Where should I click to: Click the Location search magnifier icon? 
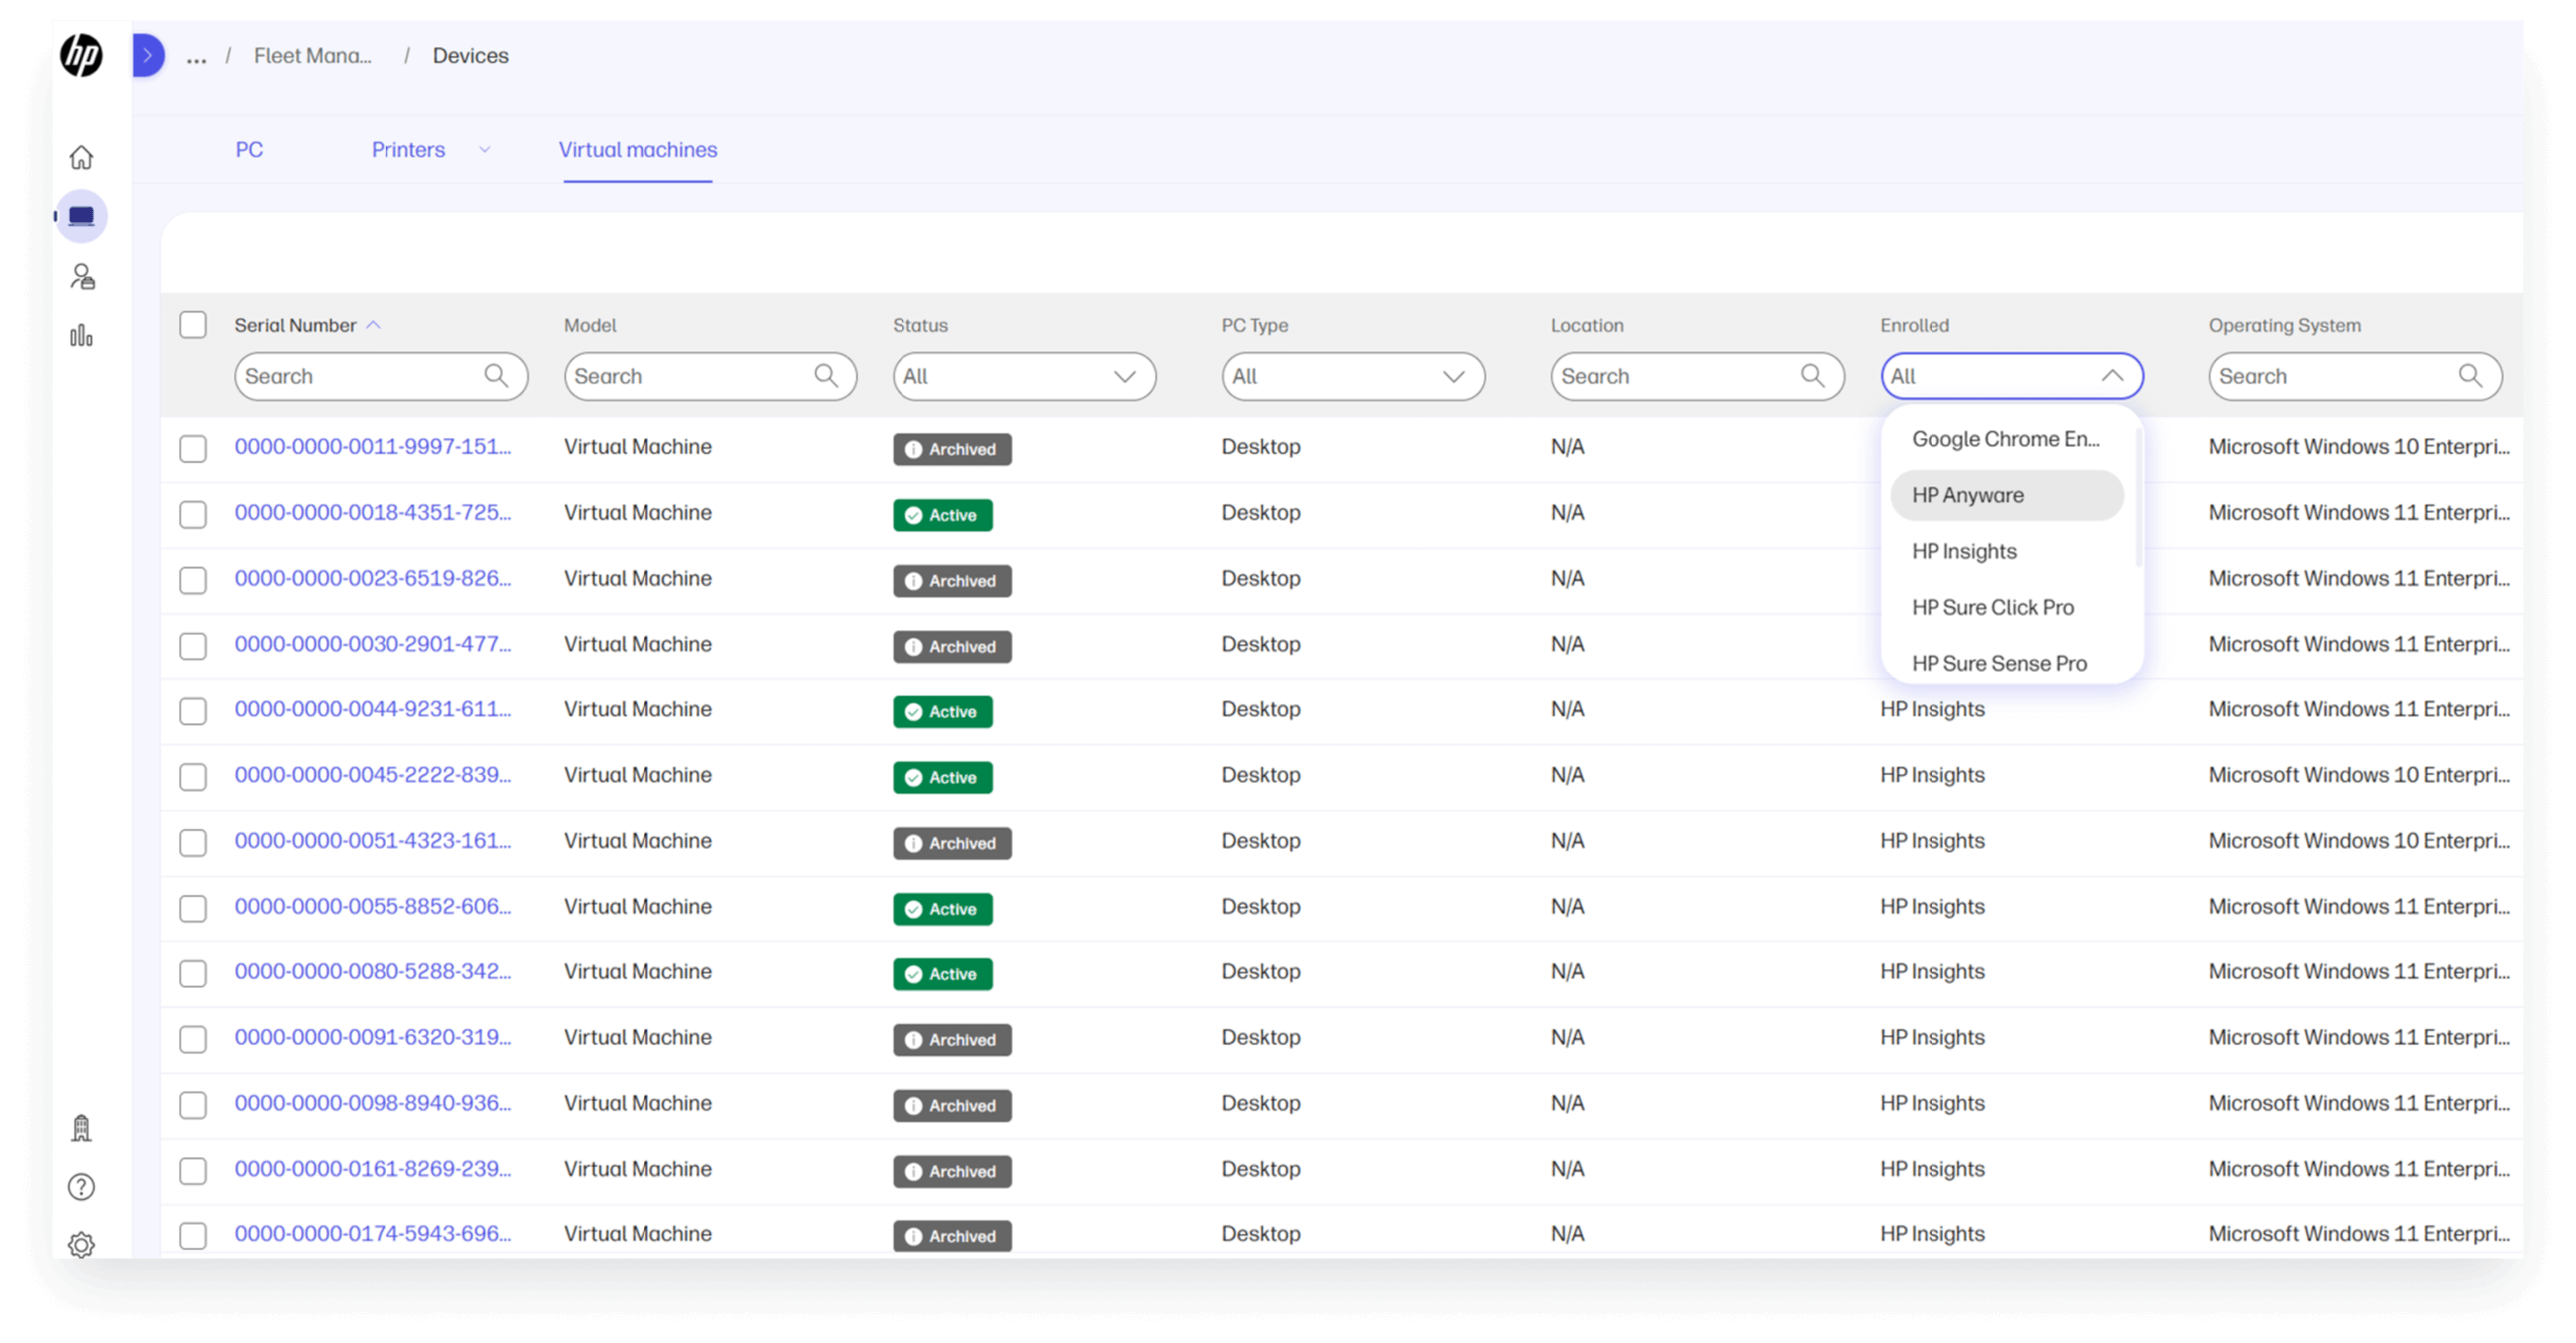tap(1812, 375)
